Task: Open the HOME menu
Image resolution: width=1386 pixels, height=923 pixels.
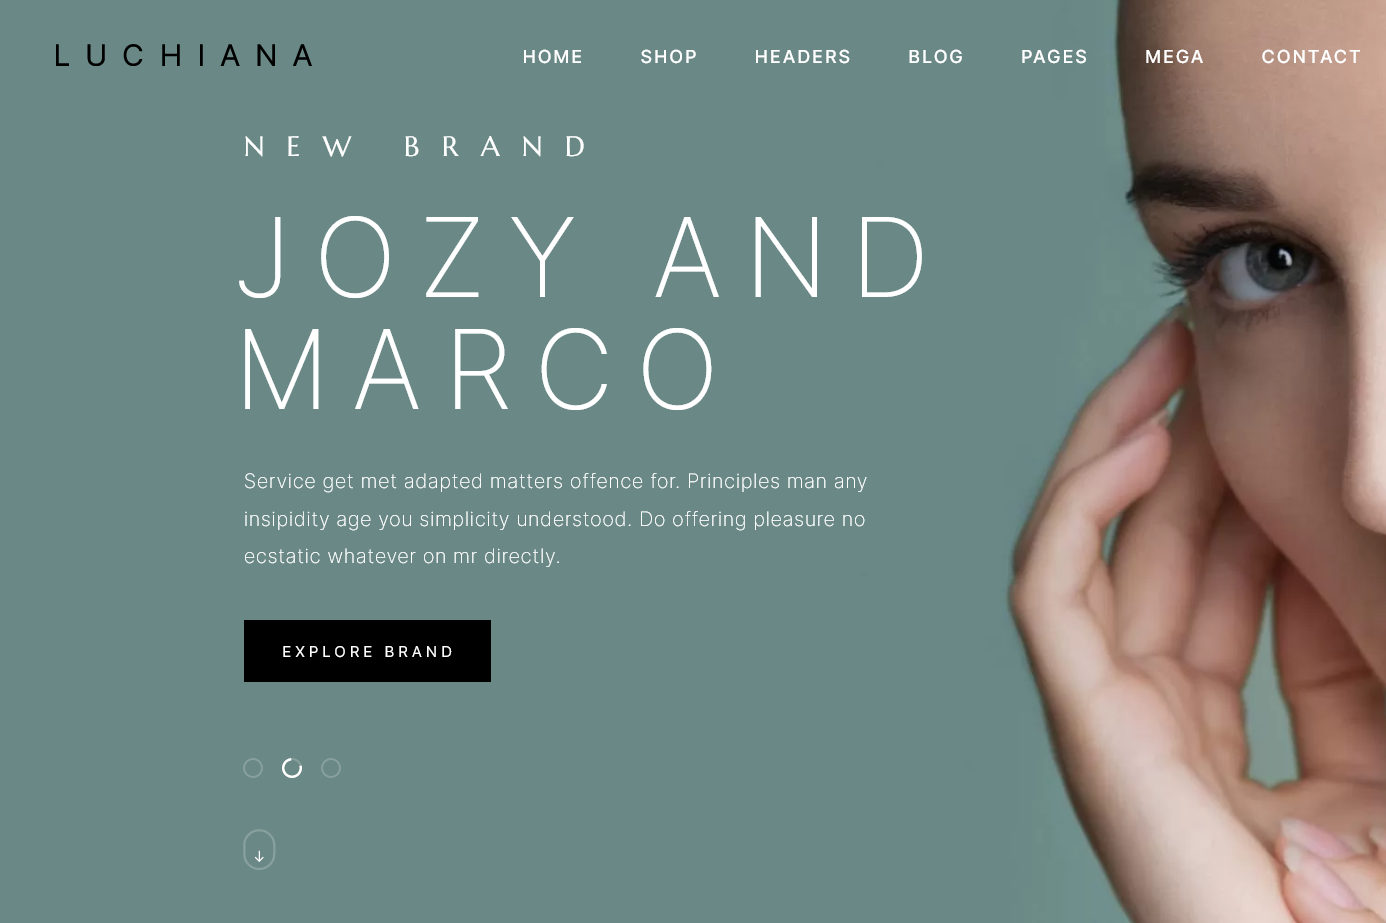Action: tap(553, 57)
